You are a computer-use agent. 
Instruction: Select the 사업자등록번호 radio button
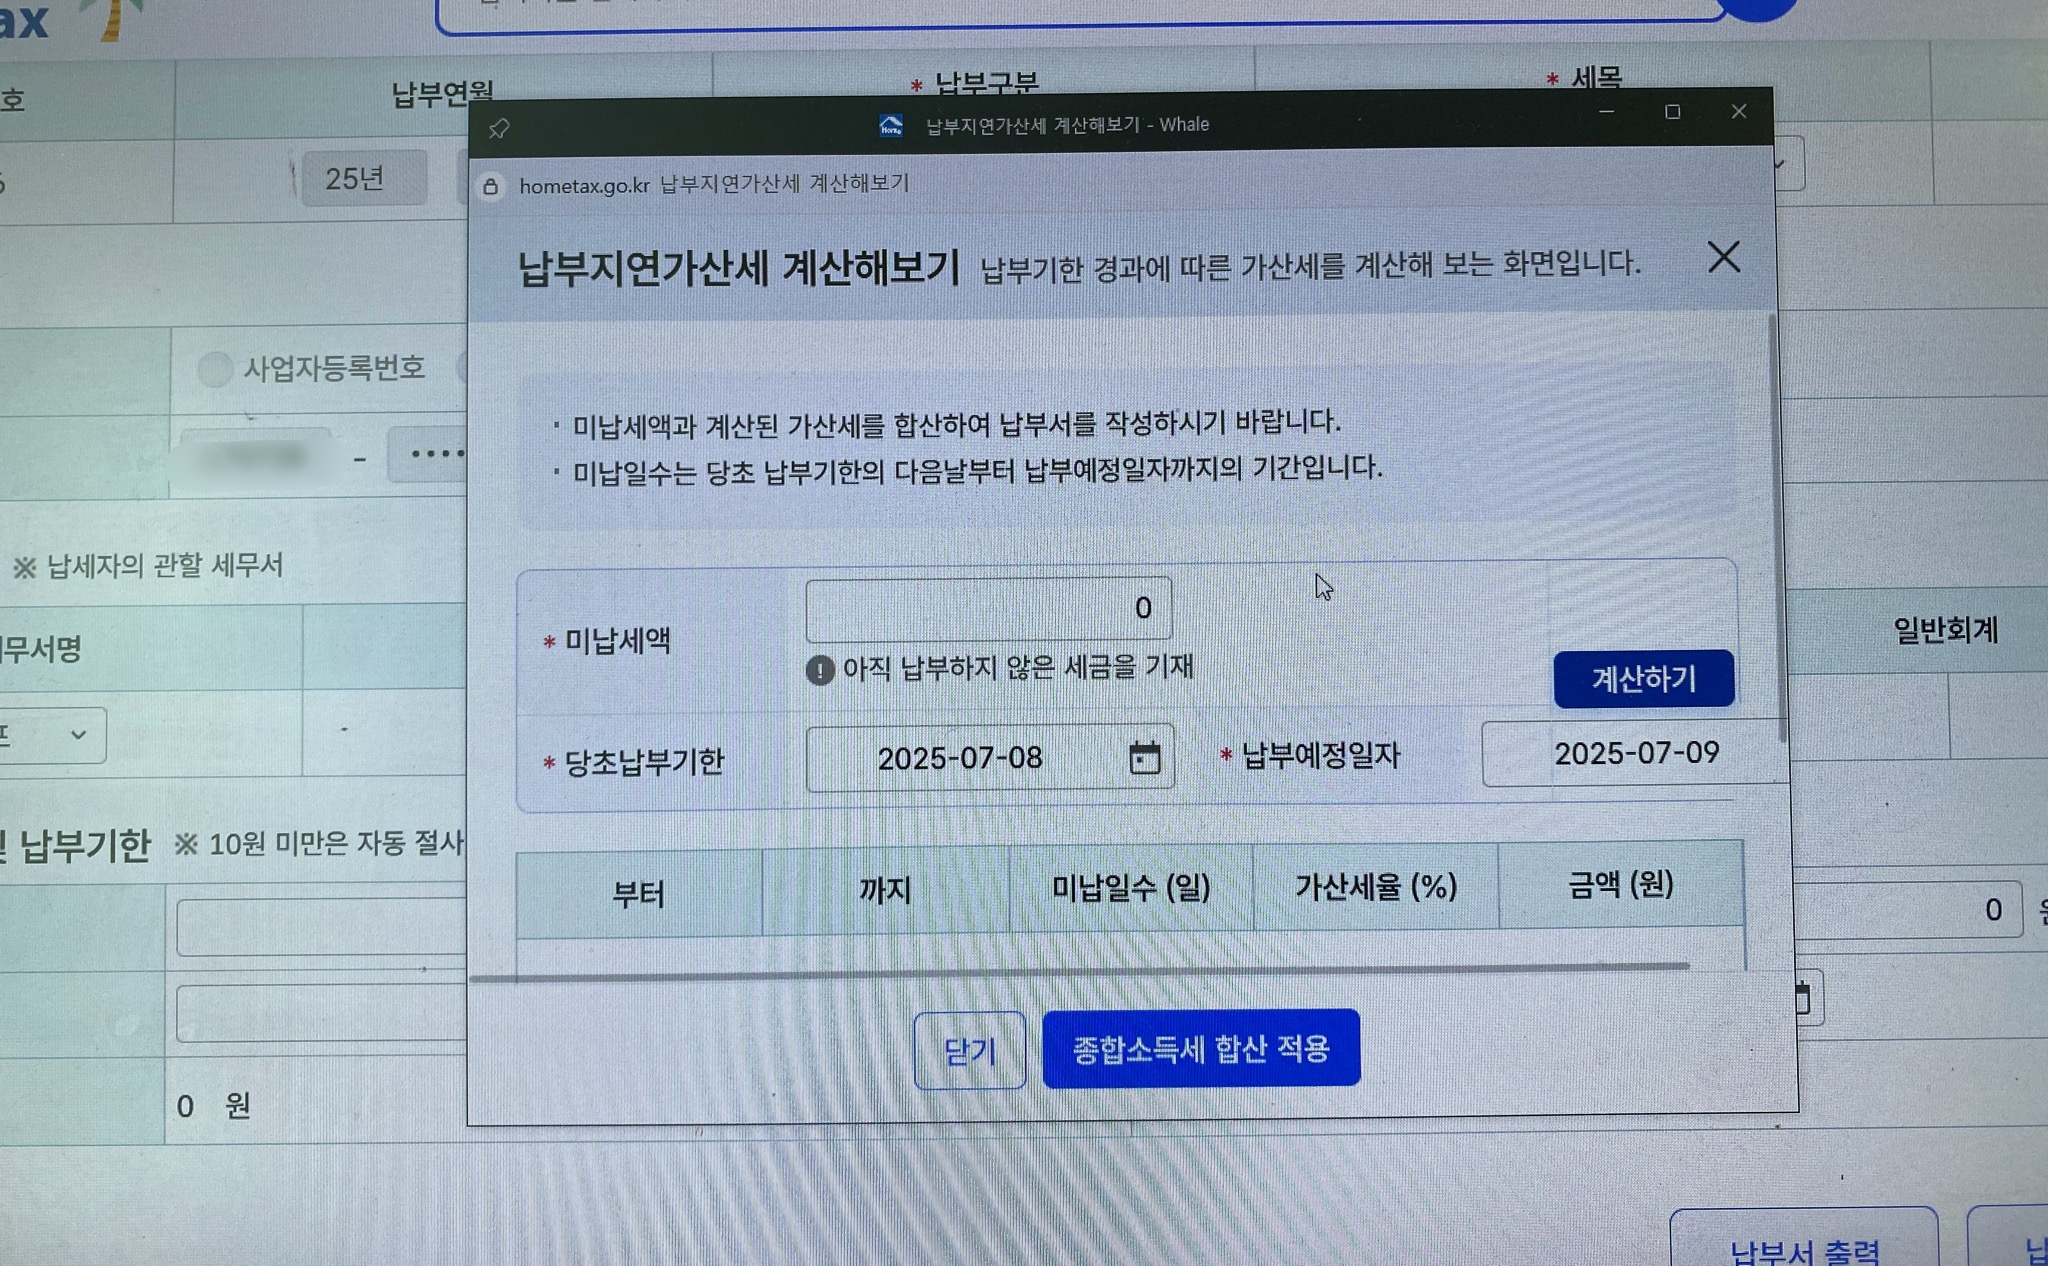[214, 369]
